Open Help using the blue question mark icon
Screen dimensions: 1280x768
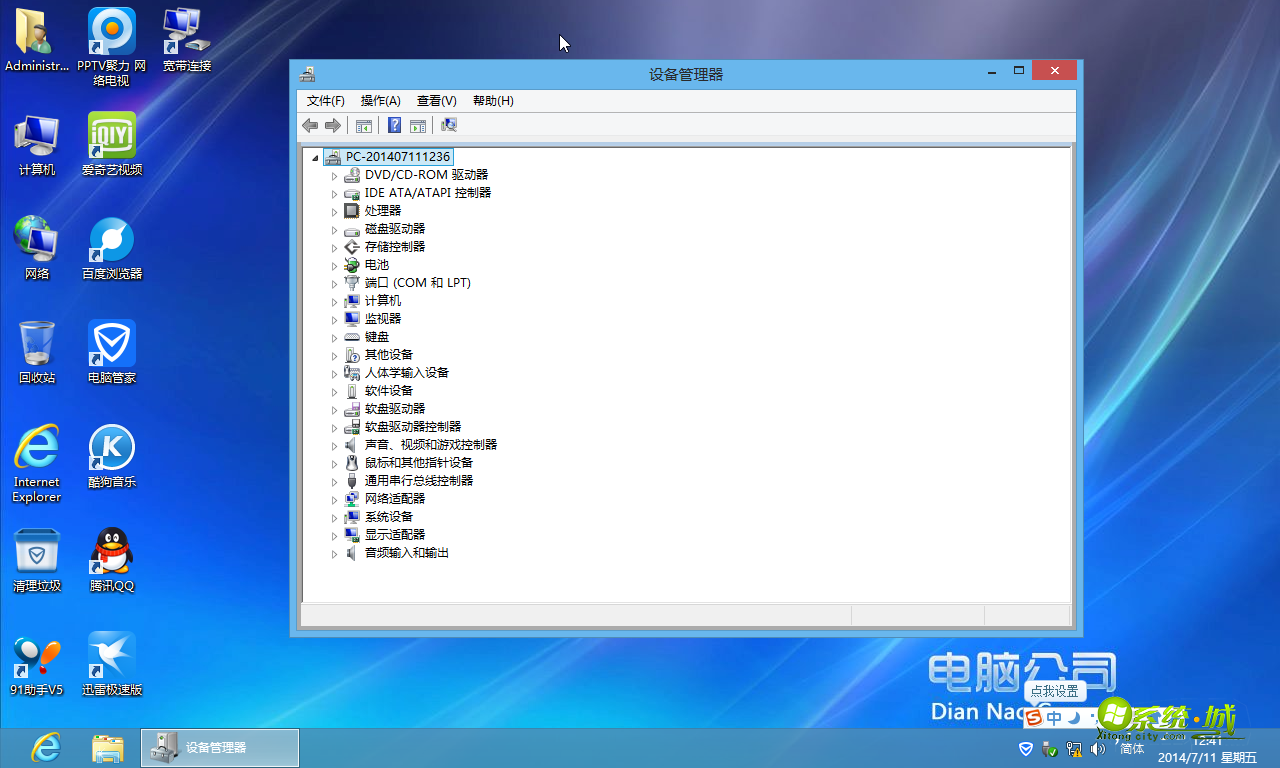[393, 125]
